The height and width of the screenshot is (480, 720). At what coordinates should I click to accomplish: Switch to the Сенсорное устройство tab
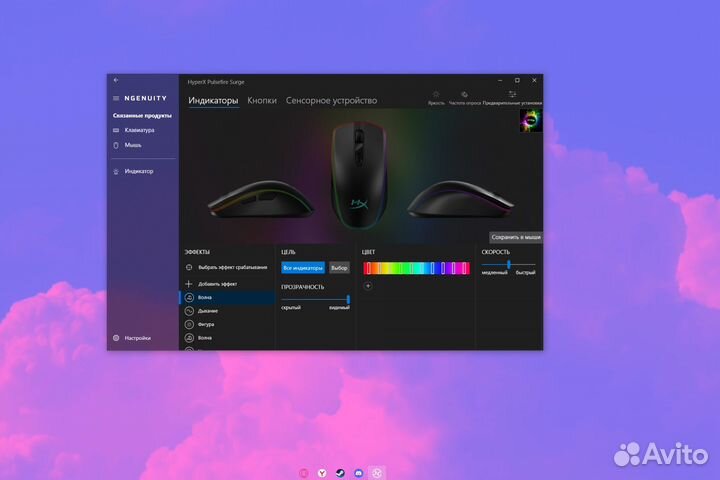(x=331, y=101)
